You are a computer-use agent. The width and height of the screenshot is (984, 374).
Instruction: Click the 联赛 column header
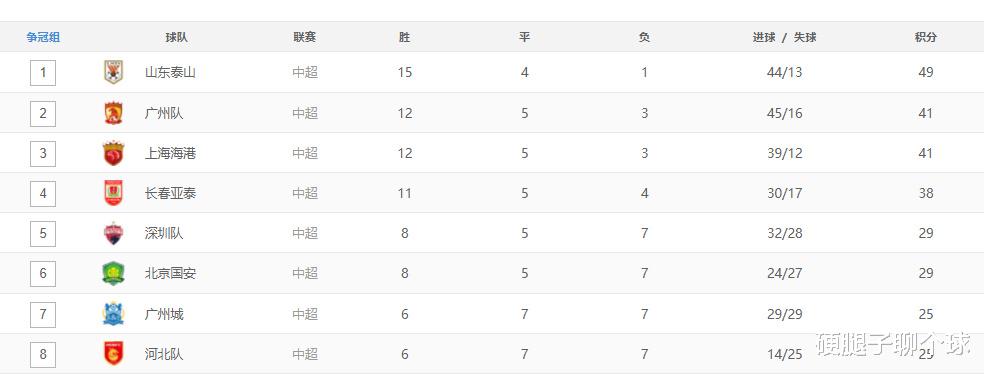(x=304, y=37)
